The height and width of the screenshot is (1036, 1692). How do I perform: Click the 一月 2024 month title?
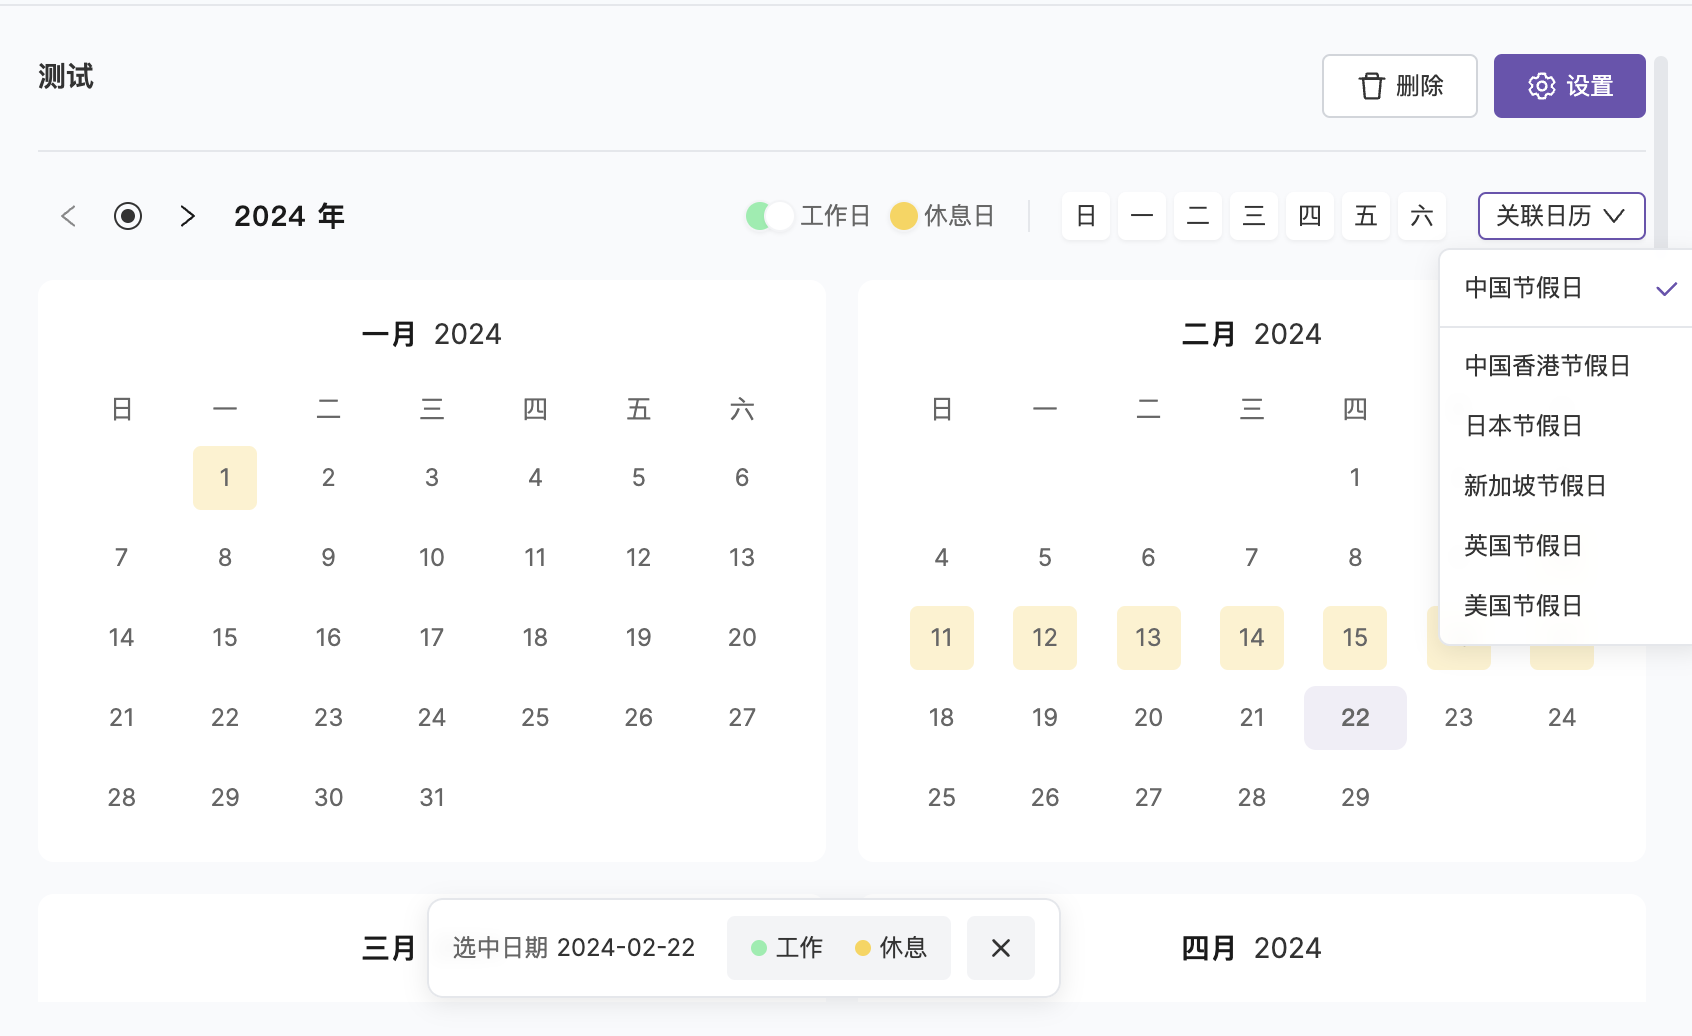click(432, 334)
